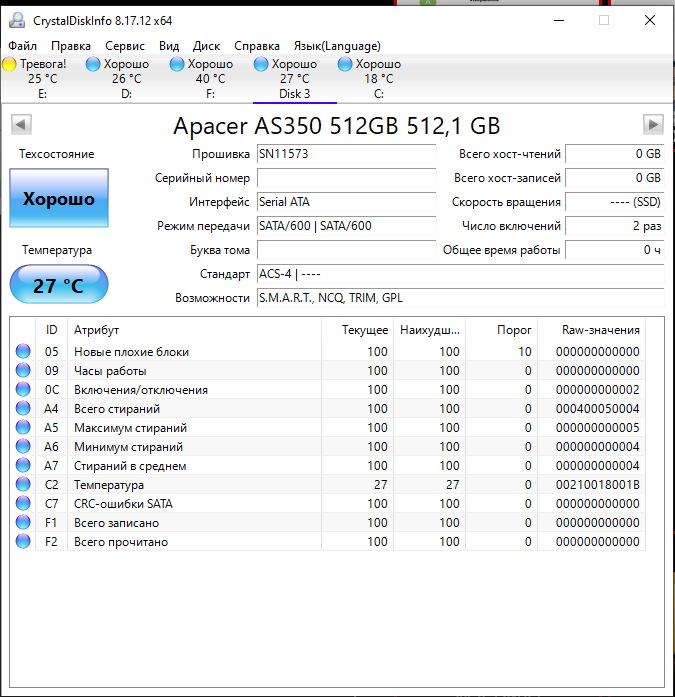The image size is (675, 697).
Task: Click the empty Серийный номер field
Action: [x=346, y=178]
